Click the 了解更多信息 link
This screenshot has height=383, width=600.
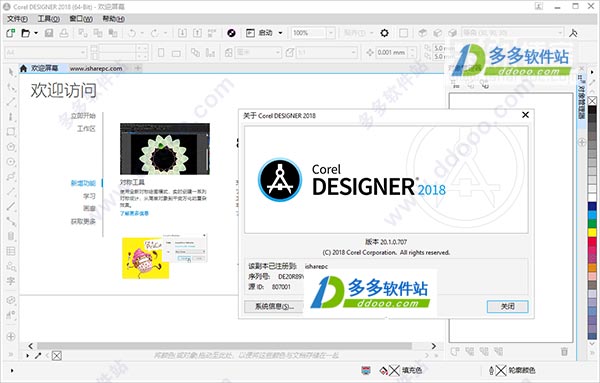[134, 213]
